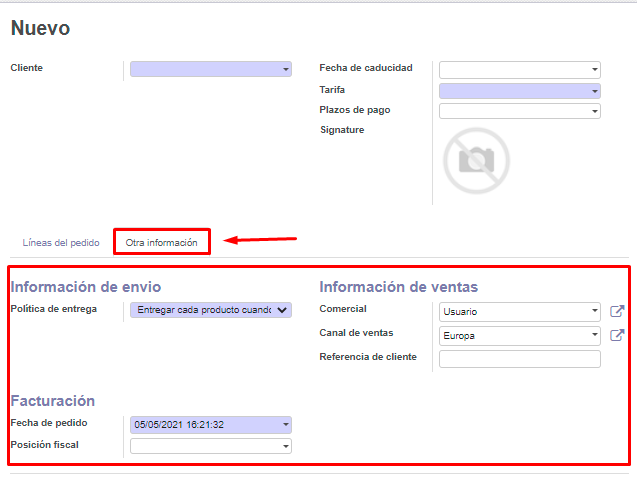The width and height of the screenshot is (637, 484).
Task: Select the Otra información tab
Action: click(x=161, y=243)
